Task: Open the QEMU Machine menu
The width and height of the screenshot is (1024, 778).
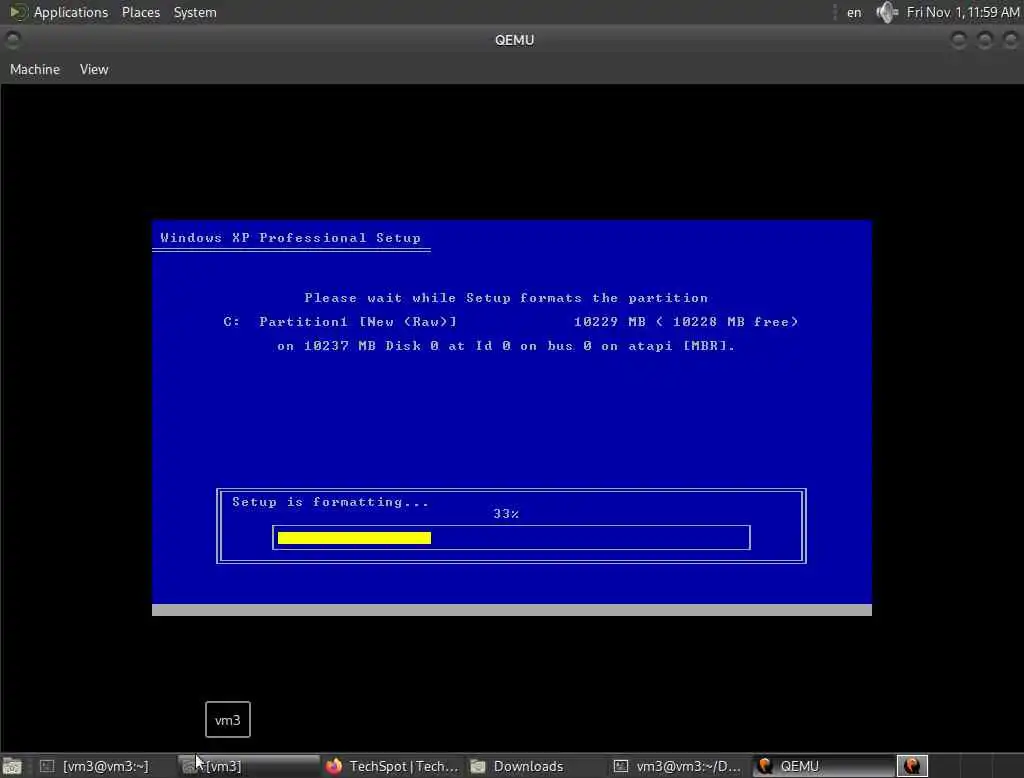Action: (x=35, y=69)
